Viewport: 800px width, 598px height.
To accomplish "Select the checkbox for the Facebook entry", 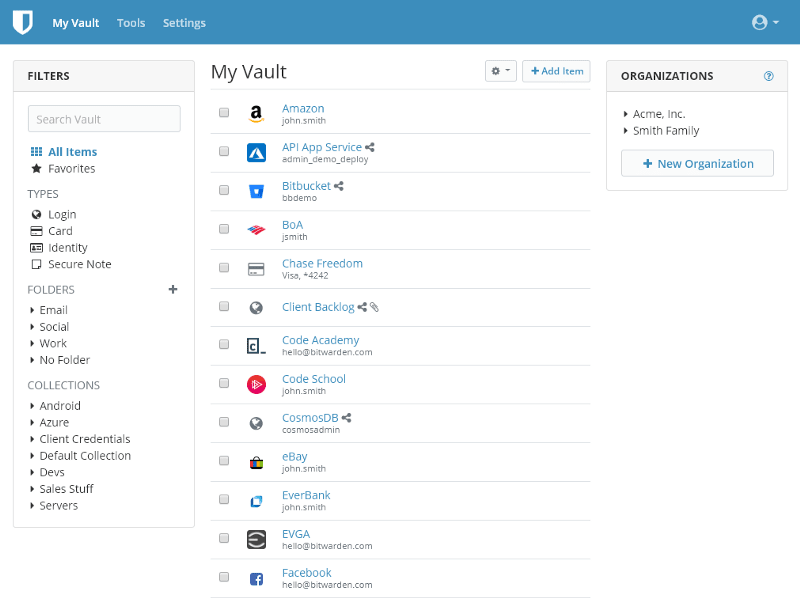I will [x=224, y=577].
